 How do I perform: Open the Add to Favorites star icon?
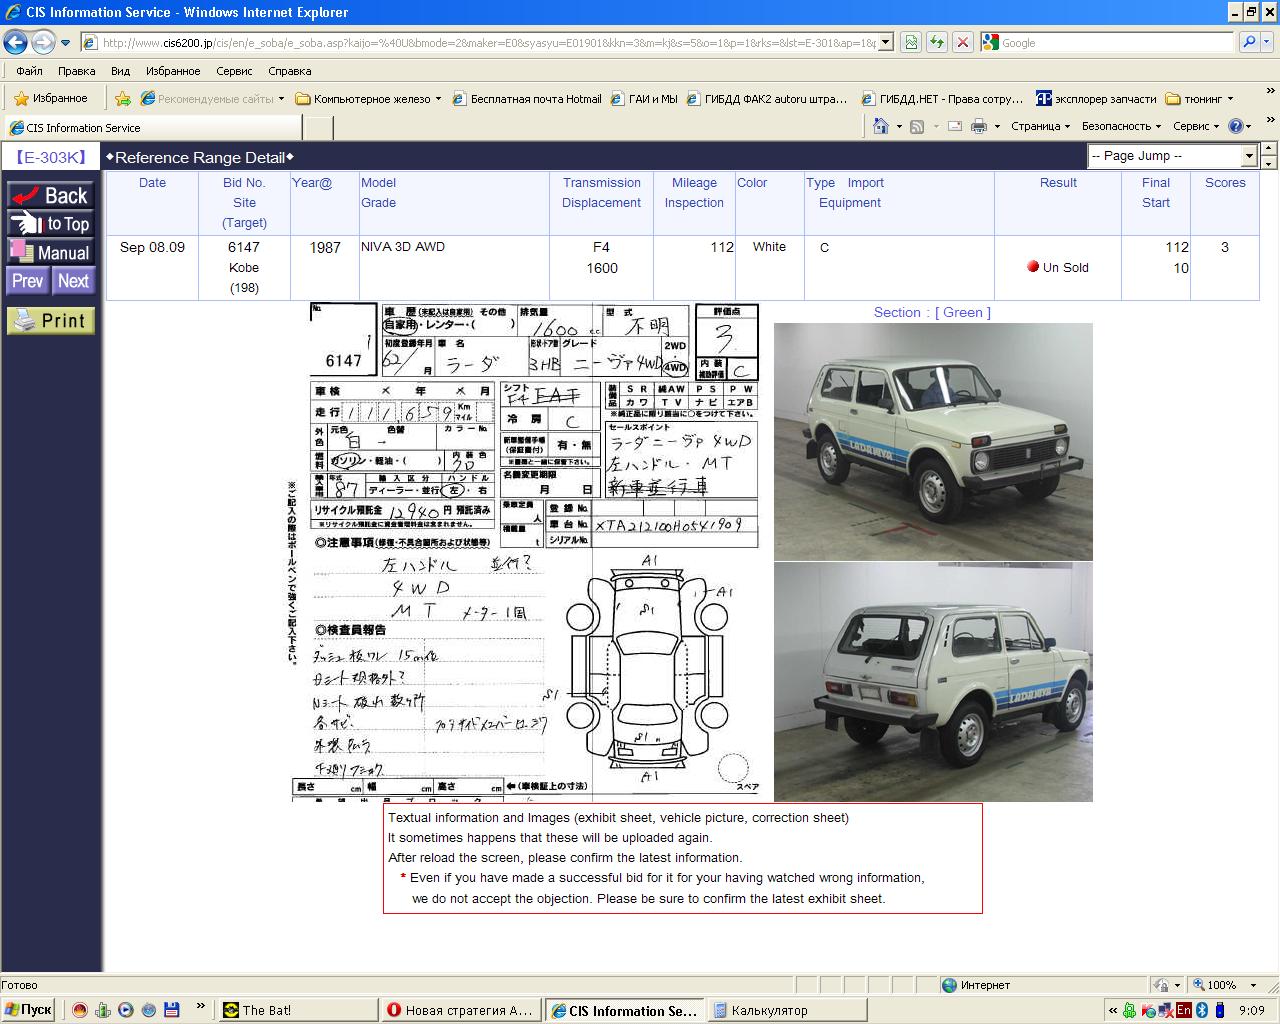(122, 98)
